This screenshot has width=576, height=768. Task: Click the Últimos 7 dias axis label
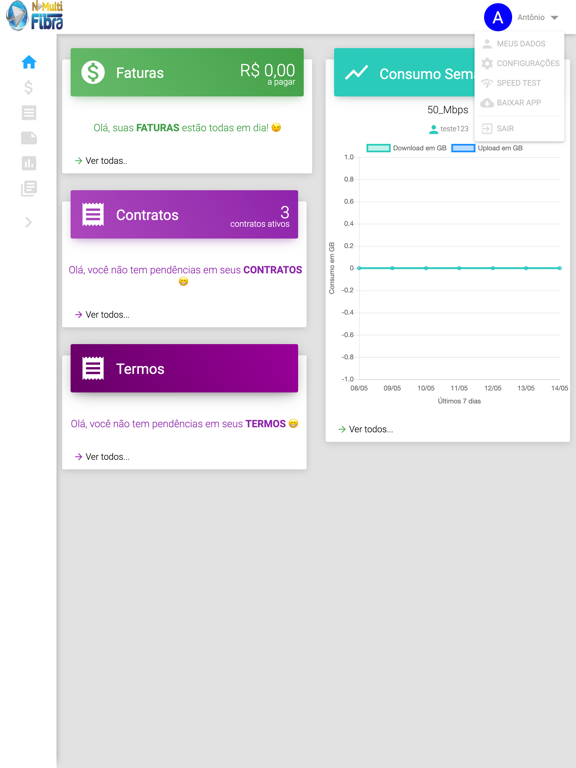(x=459, y=401)
